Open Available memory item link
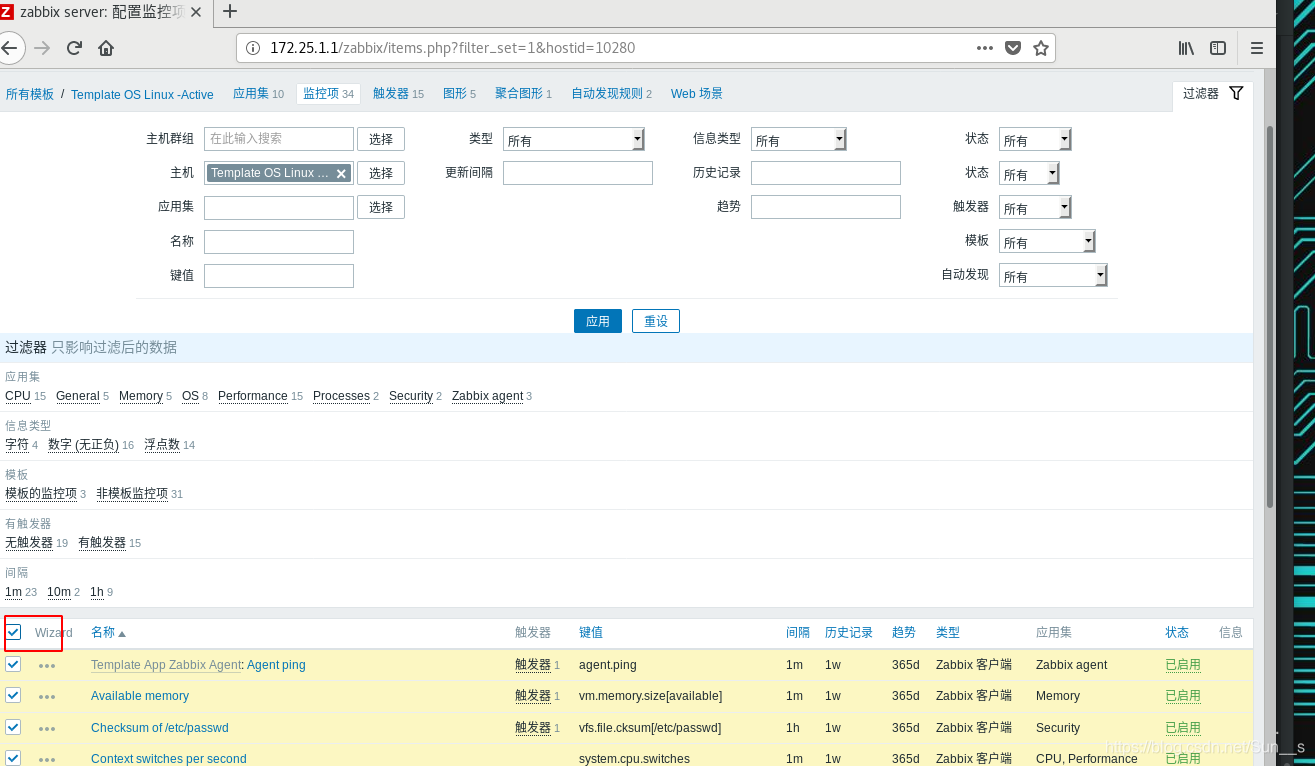 point(140,696)
